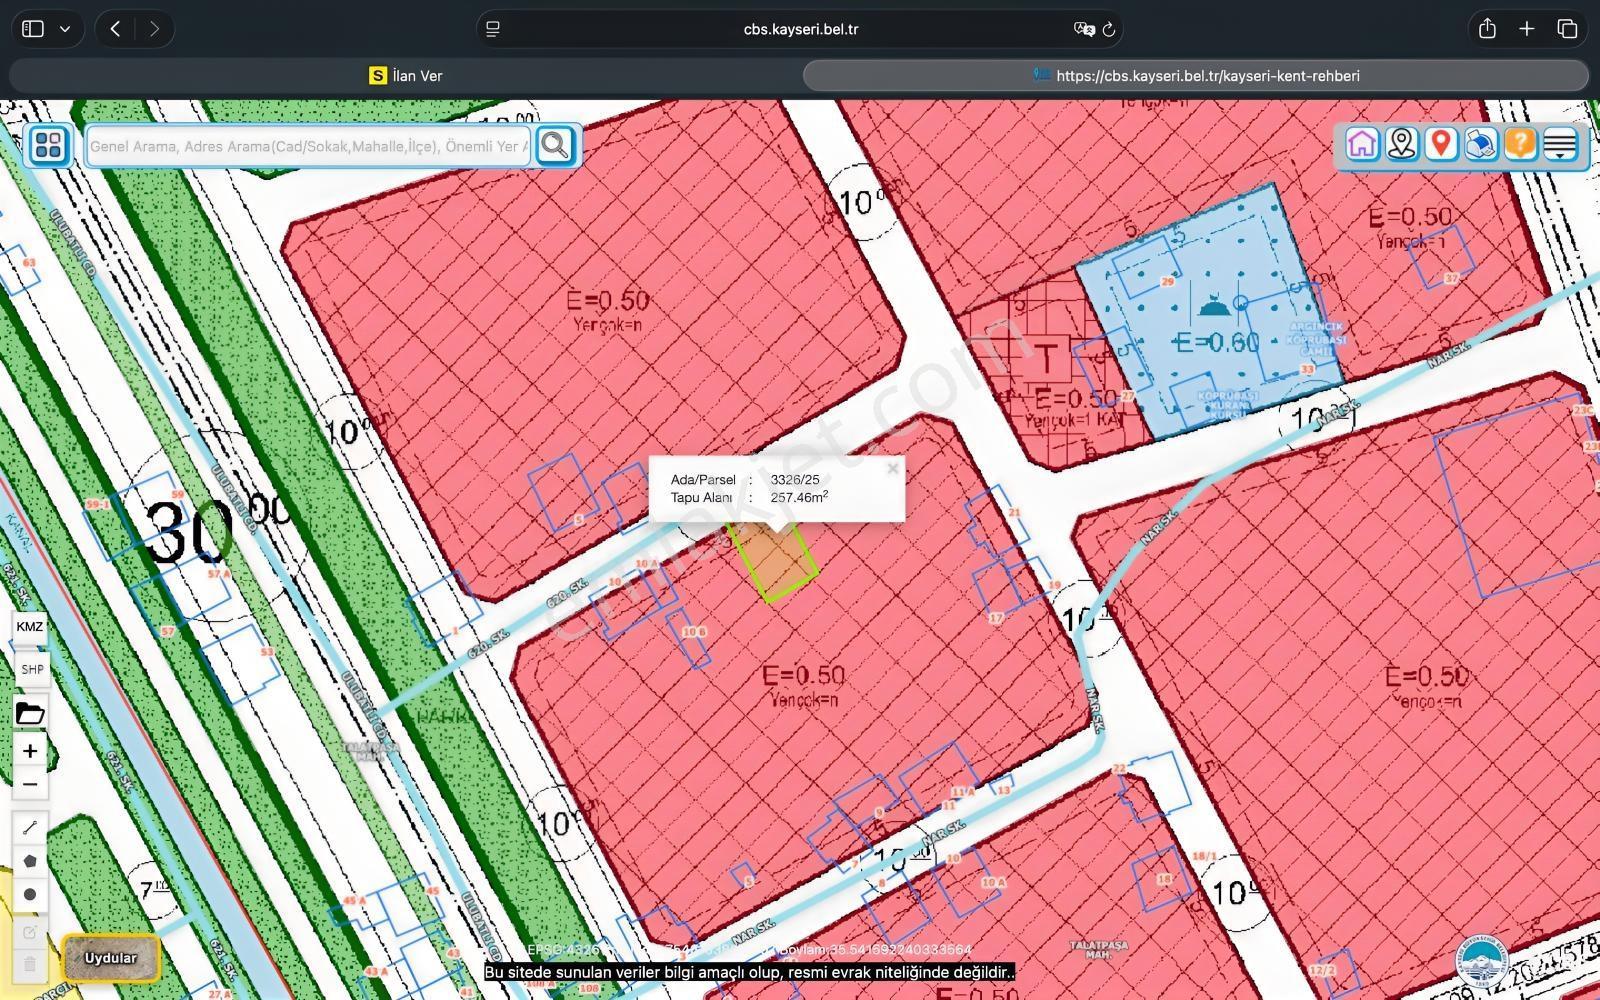Close the Ada/Parsel info popup

pyautogui.click(x=893, y=468)
